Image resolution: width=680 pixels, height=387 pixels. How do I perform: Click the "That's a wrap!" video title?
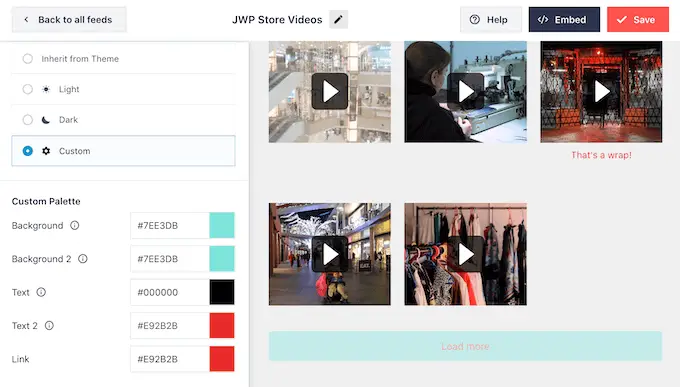pyautogui.click(x=602, y=155)
